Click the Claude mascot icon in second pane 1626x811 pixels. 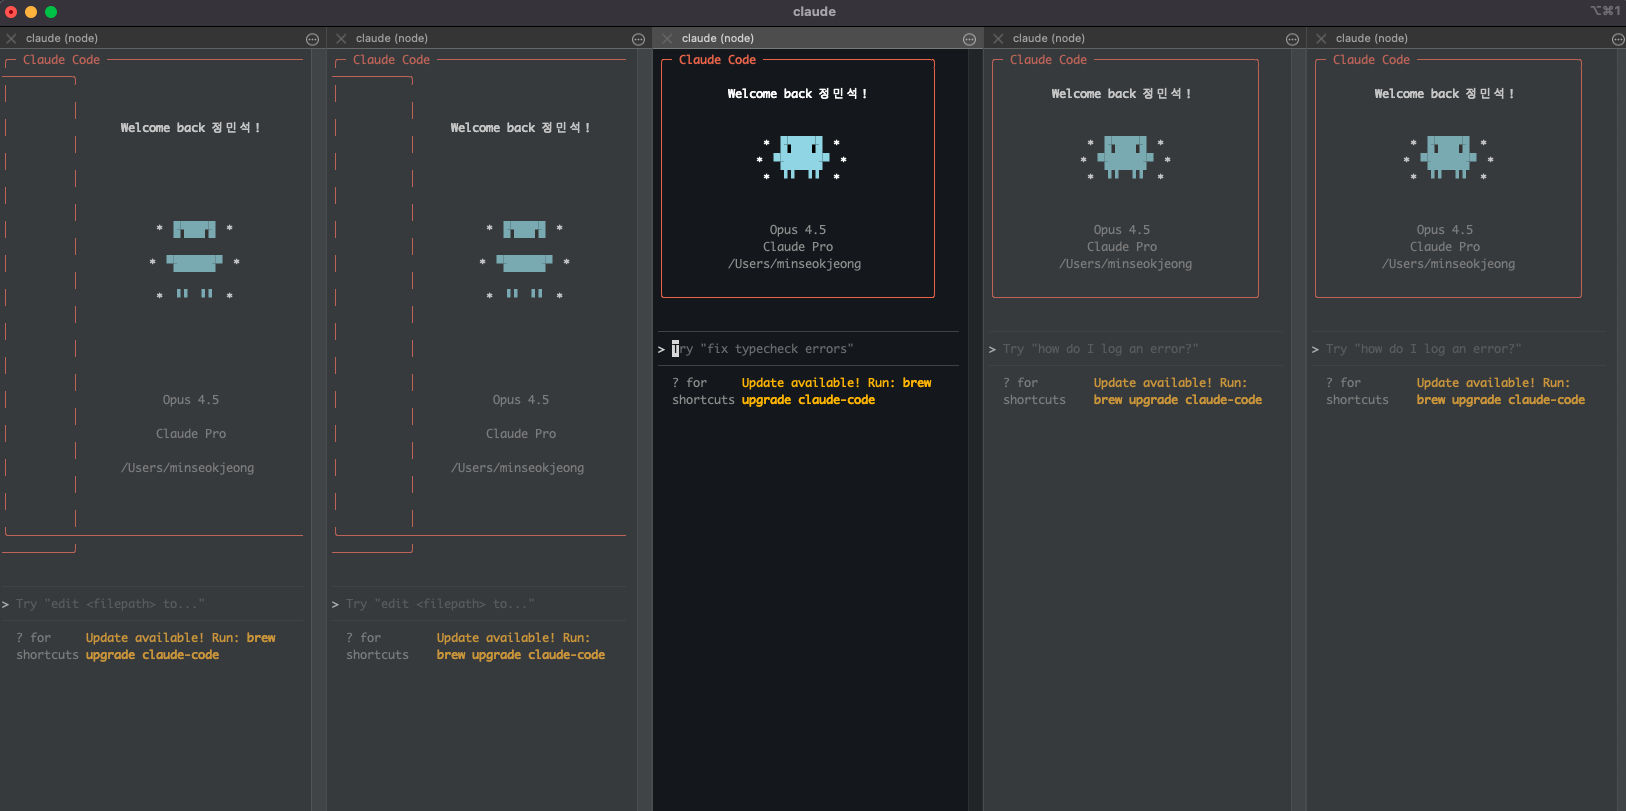(x=524, y=260)
